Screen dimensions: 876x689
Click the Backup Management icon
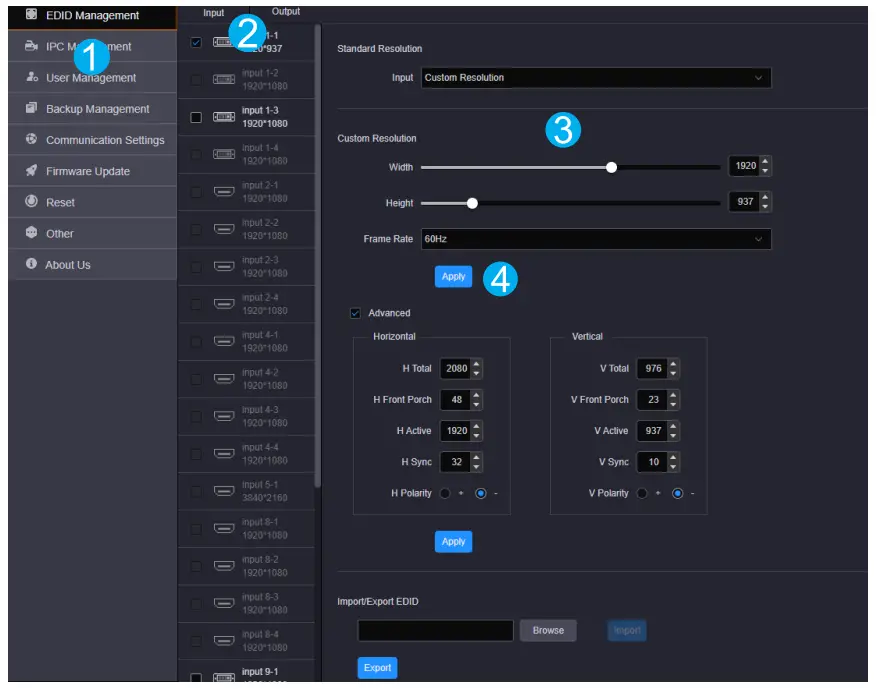coord(32,108)
